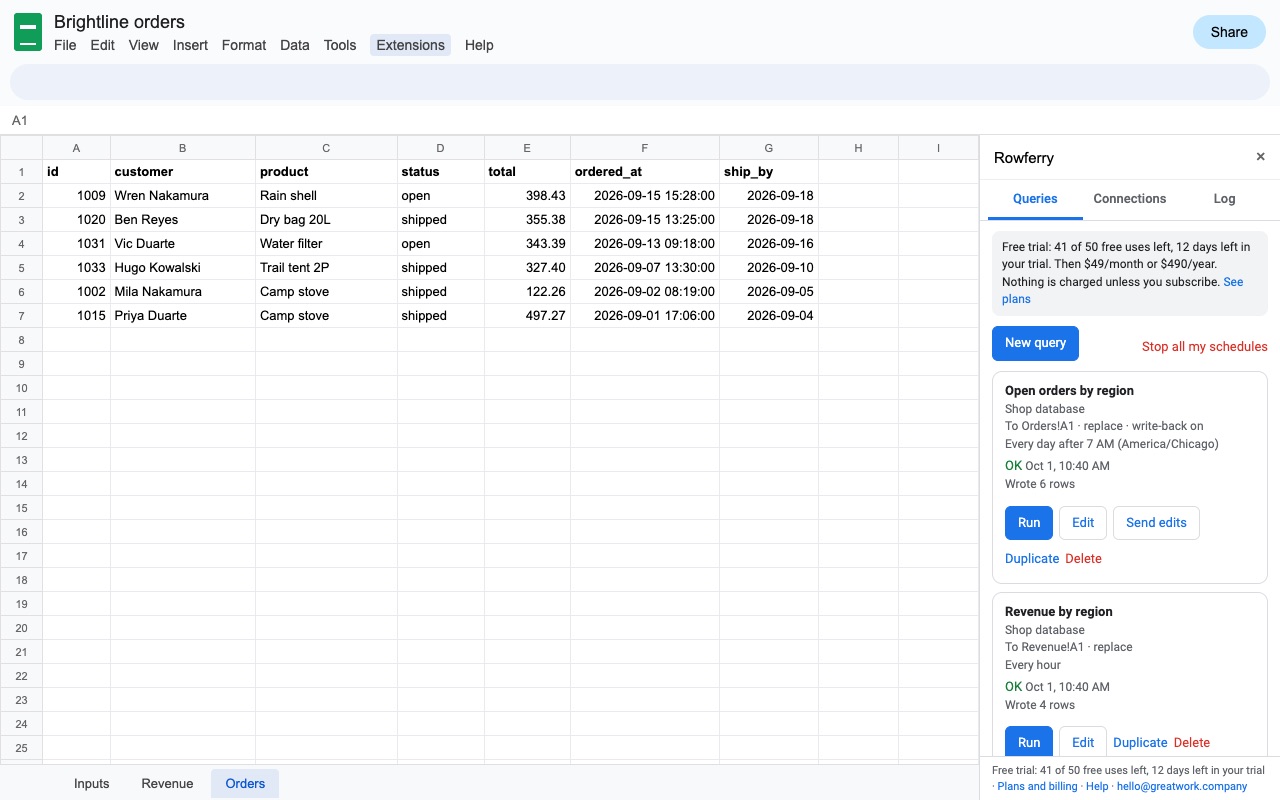This screenshot has width=1280, height=800.
Task: Click the hello@greatwork.company email link
Action: [x=1182, y=787]
